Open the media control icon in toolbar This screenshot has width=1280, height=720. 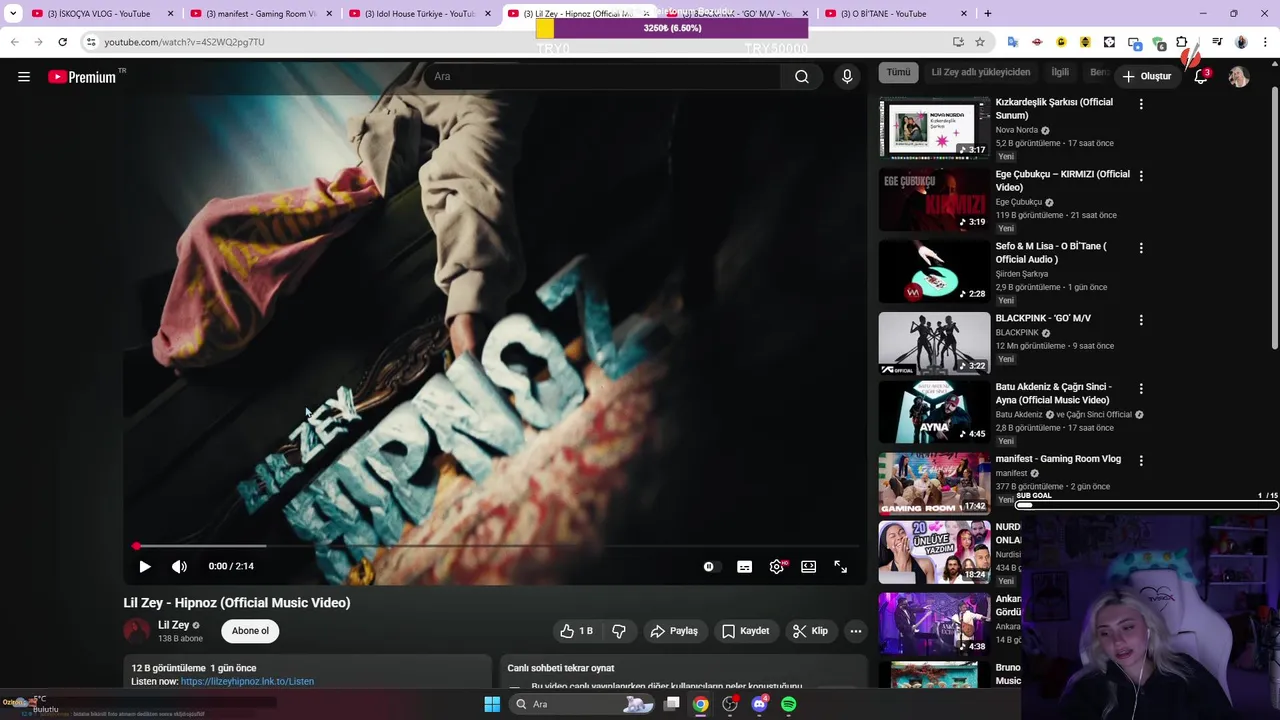point(1217,42)
